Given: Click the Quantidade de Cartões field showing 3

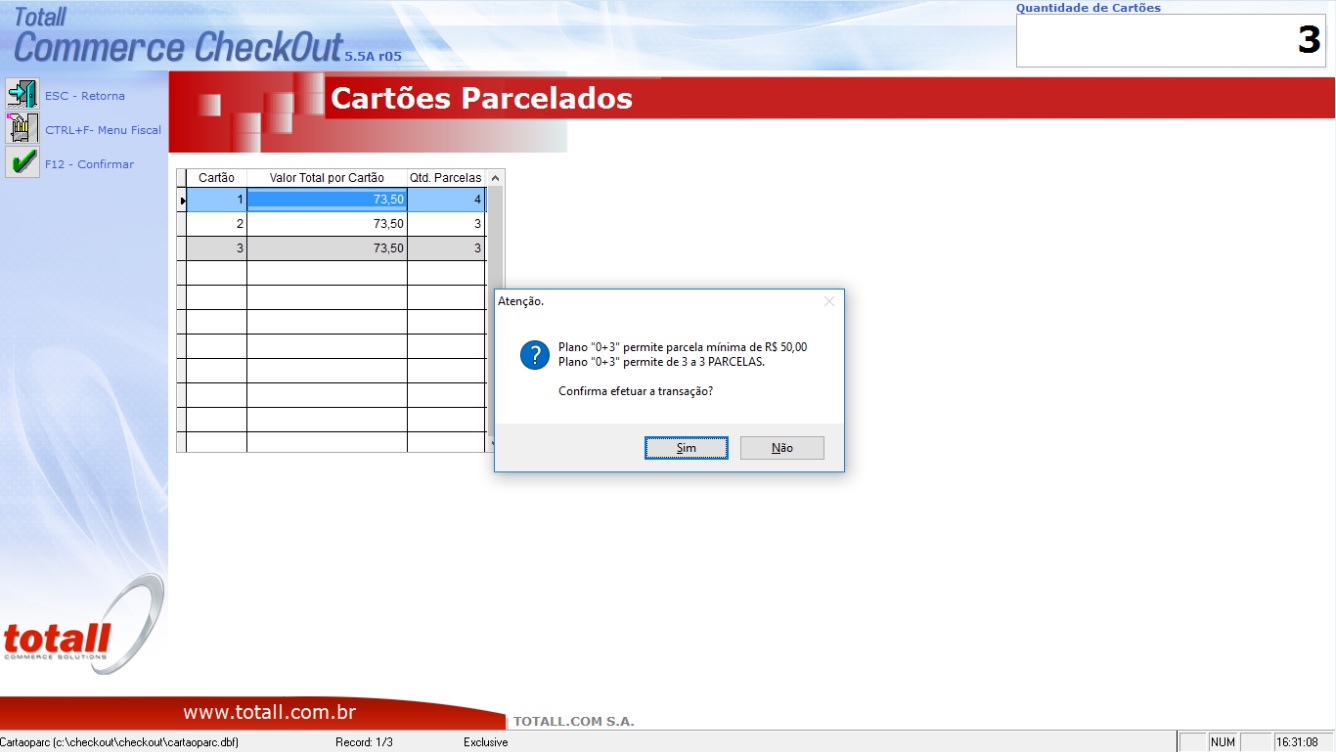Looking at the screenshot, I should click(x=1171, y=41).
